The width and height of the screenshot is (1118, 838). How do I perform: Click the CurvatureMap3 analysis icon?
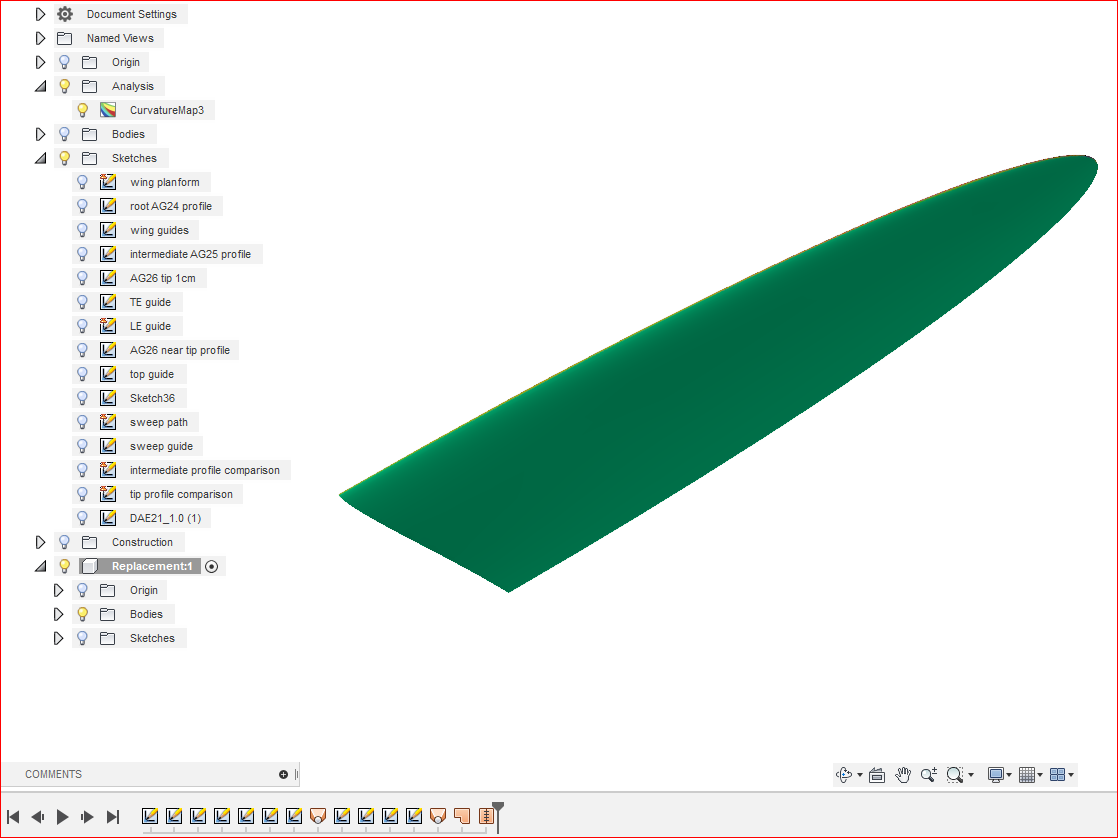coord(108,110)
